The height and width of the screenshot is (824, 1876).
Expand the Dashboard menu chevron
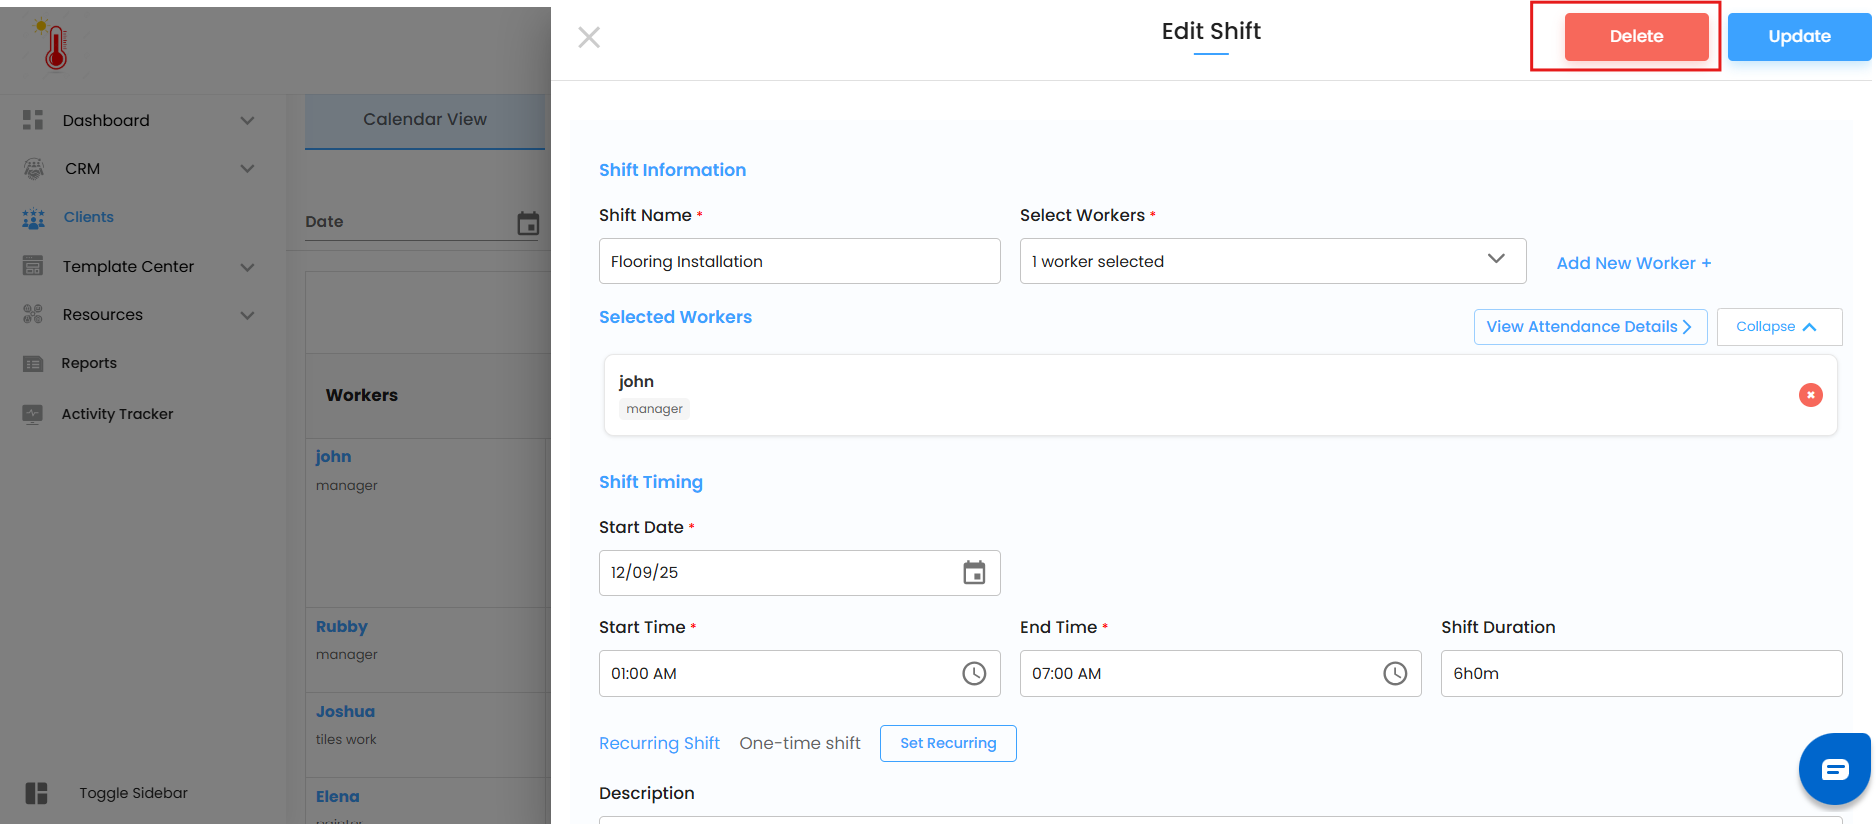pos(247,121)
